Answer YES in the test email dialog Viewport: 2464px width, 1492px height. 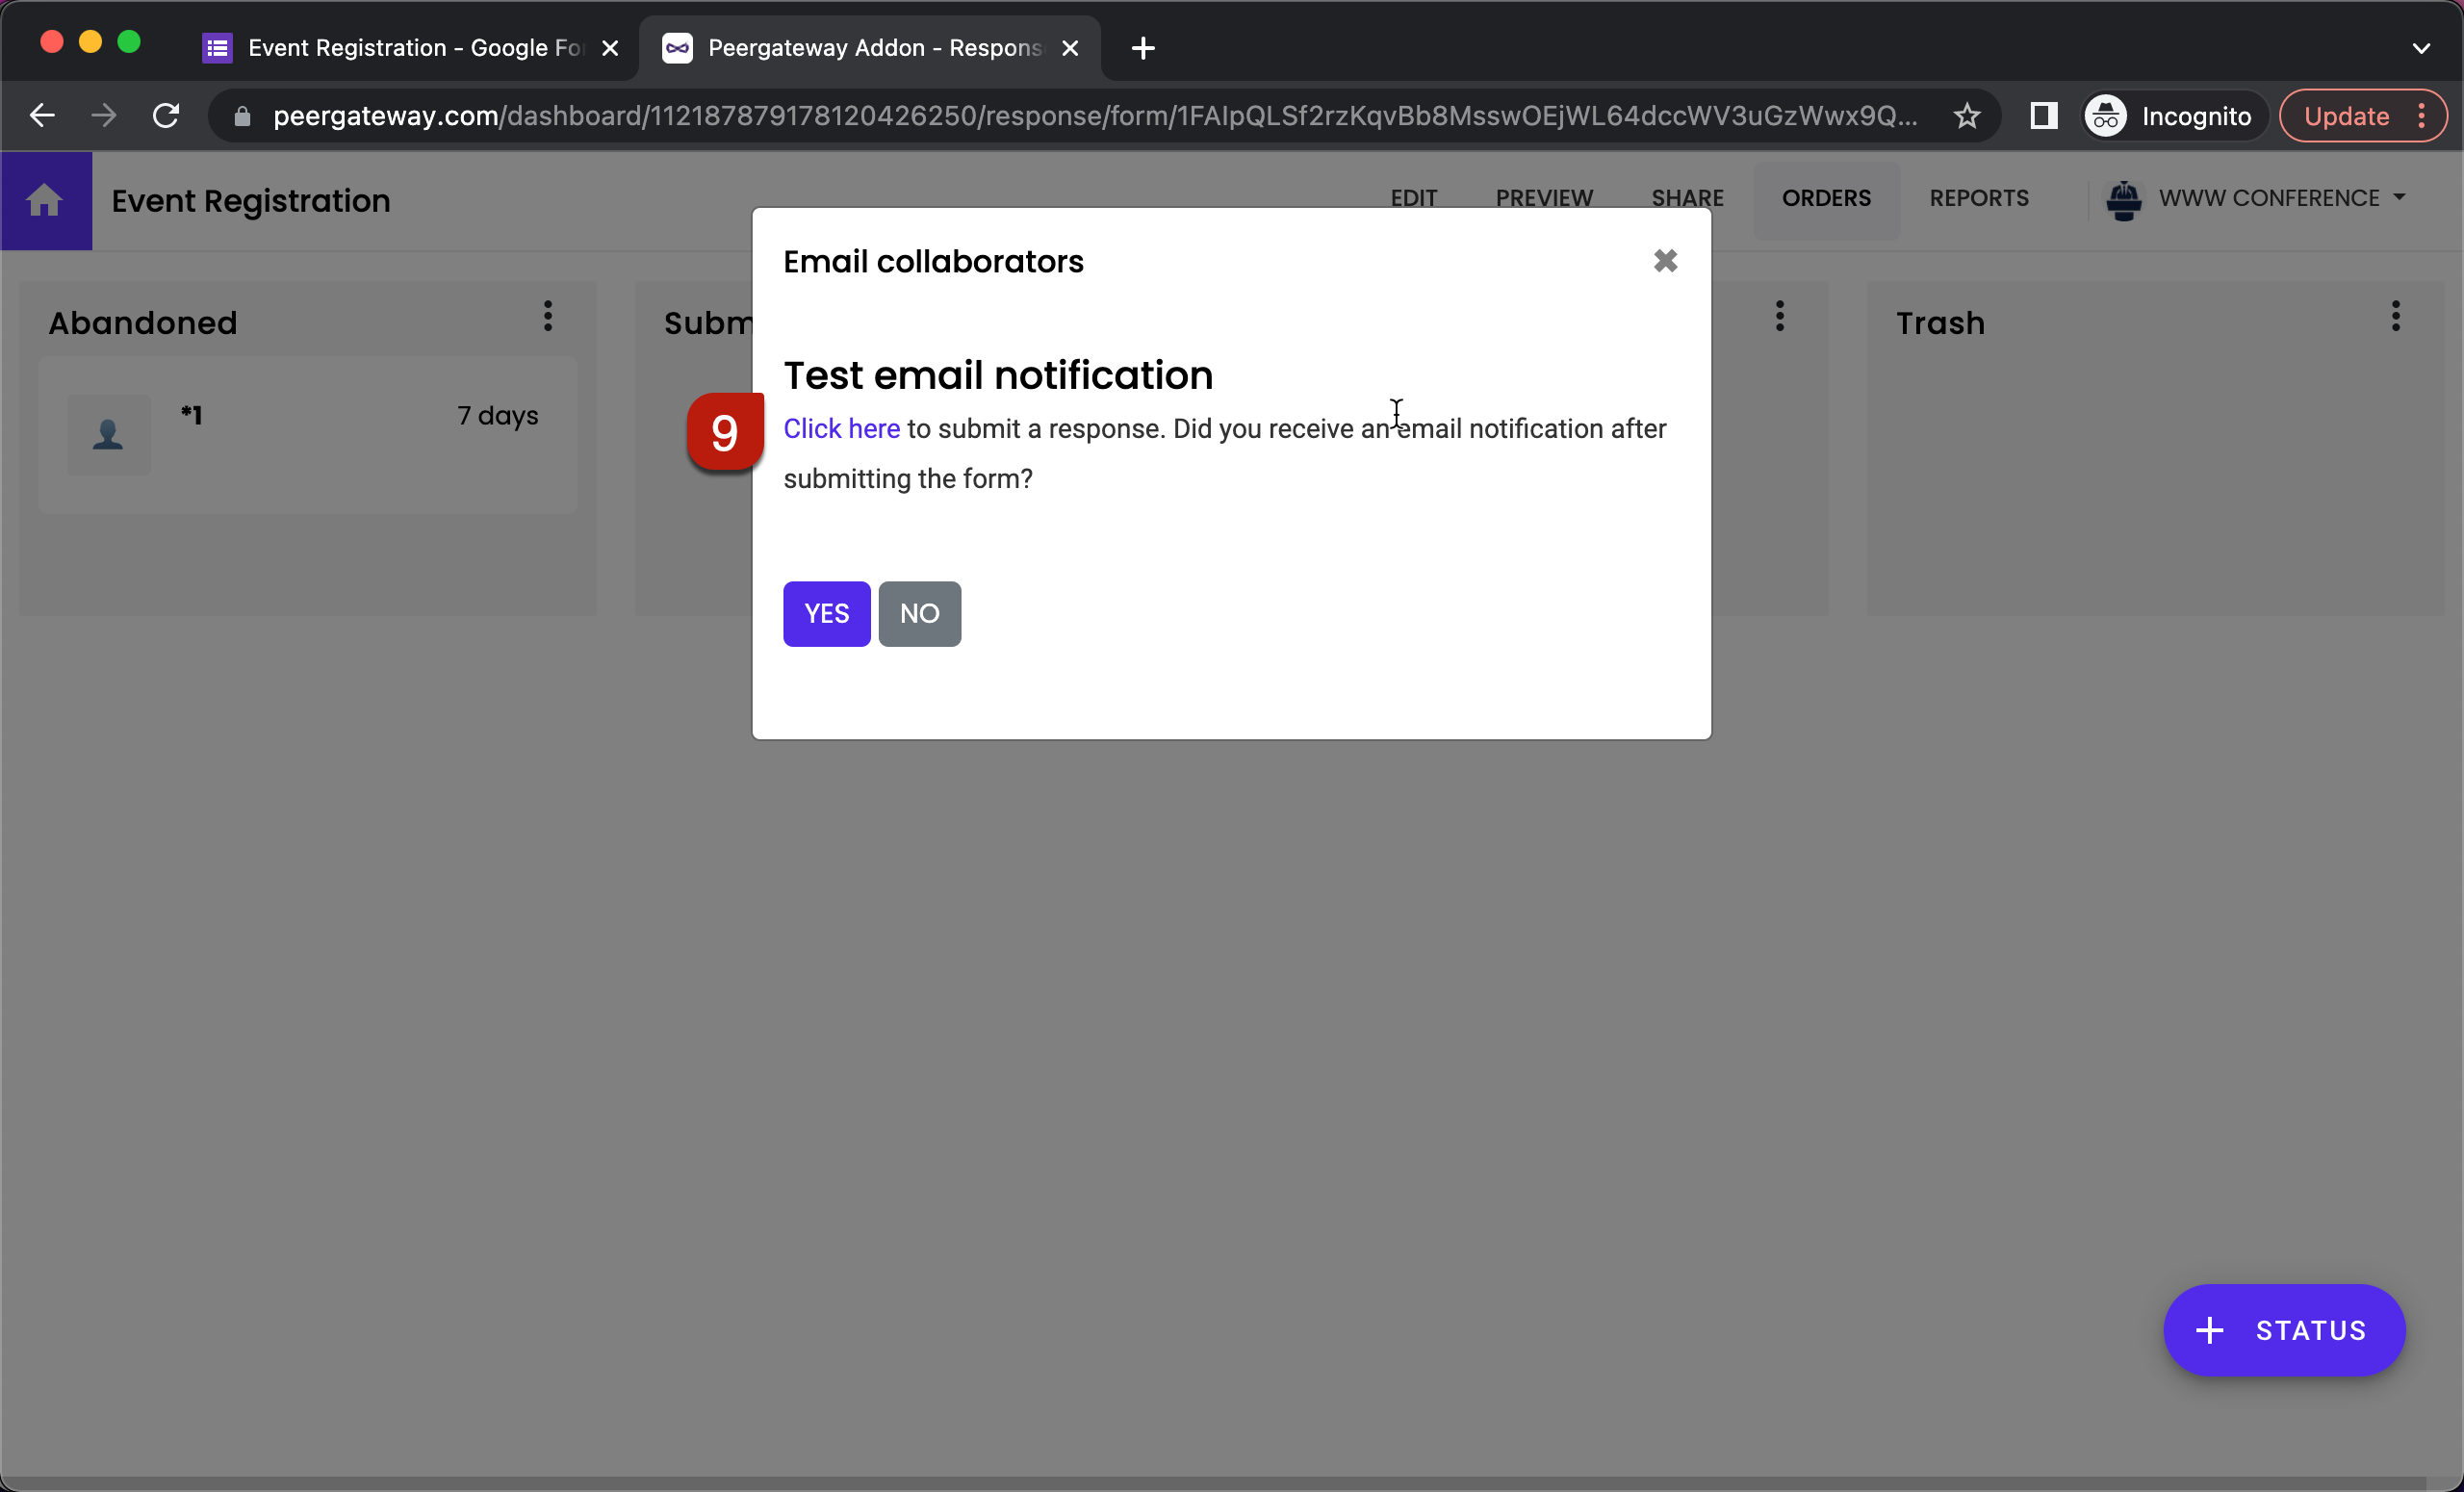(x=826, y=613)
